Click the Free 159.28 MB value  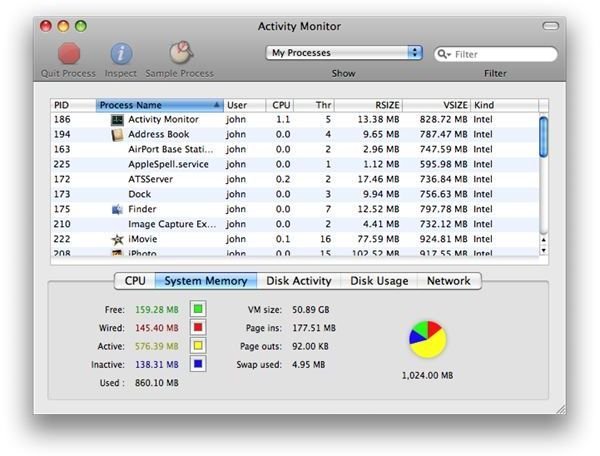coord(157,309)
